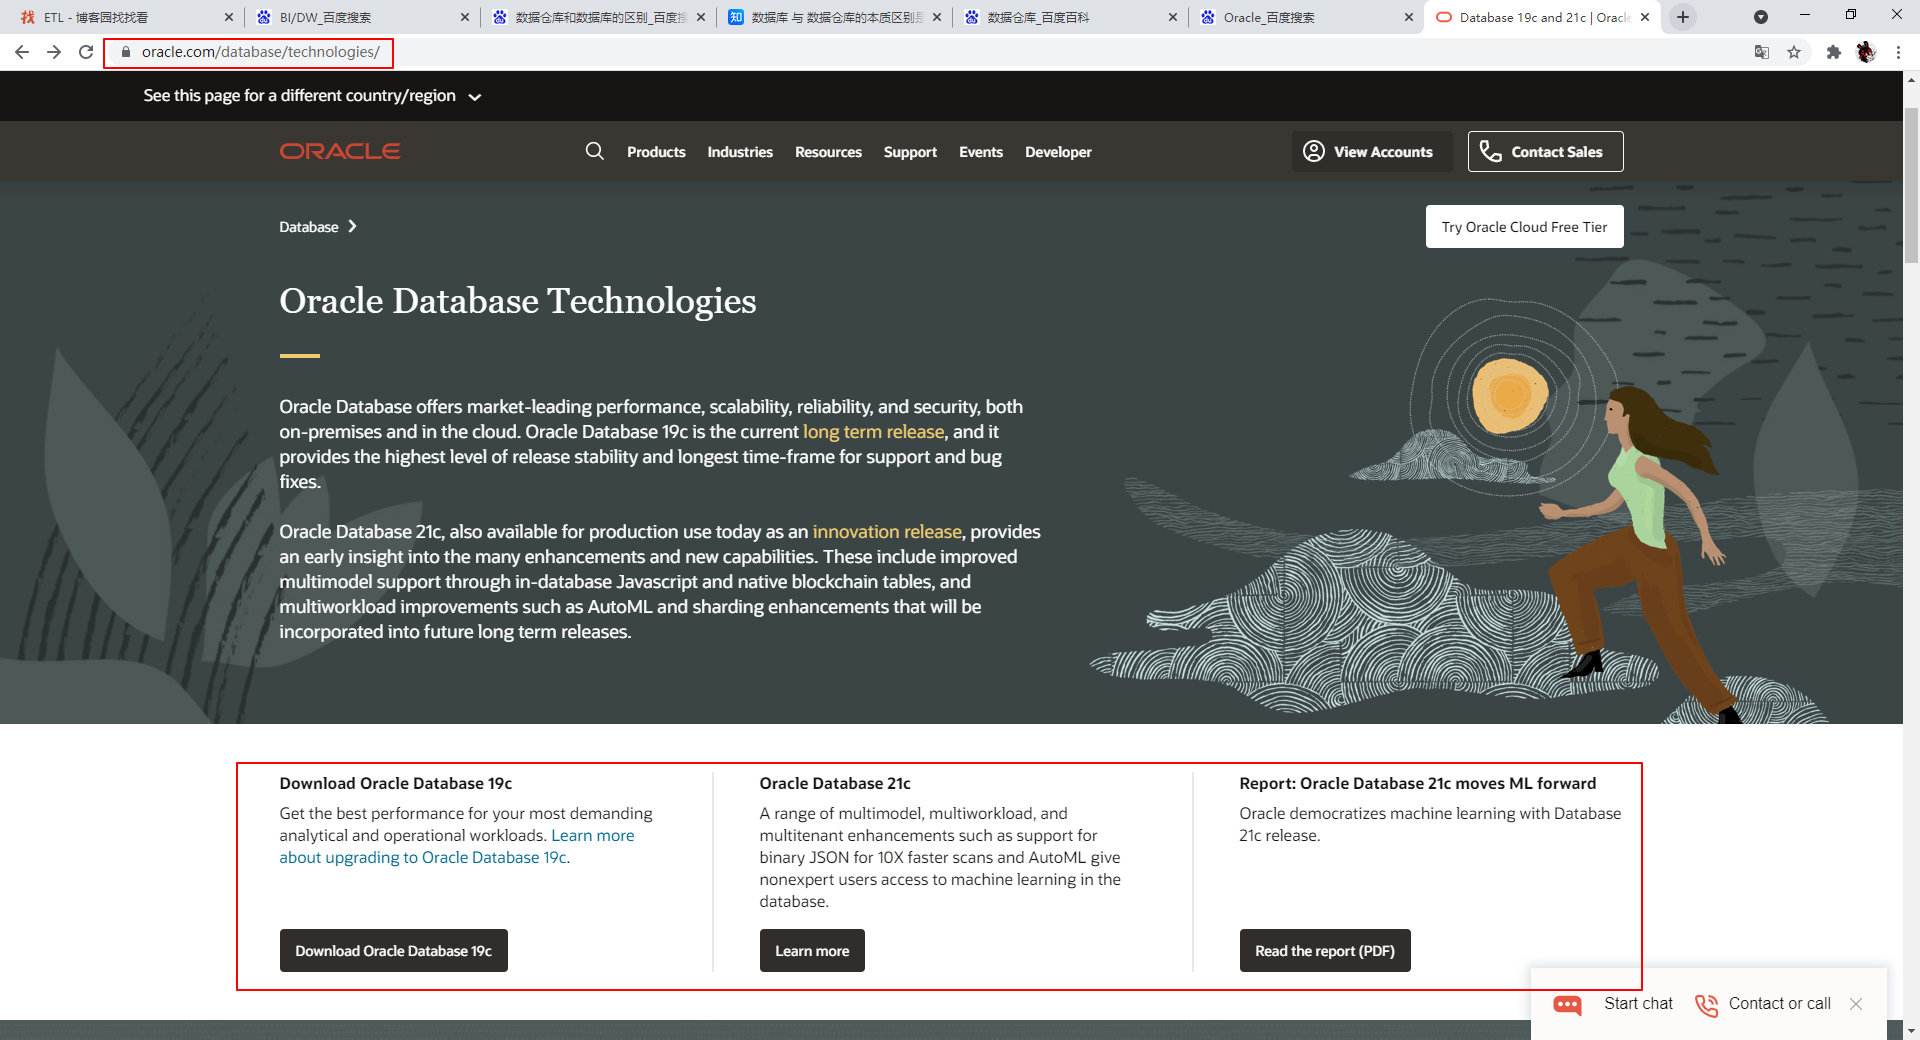Close the 数据仓库_百度百科 tab
This screenshot has height=1040, width=1920.
(x=1173, y=17)
